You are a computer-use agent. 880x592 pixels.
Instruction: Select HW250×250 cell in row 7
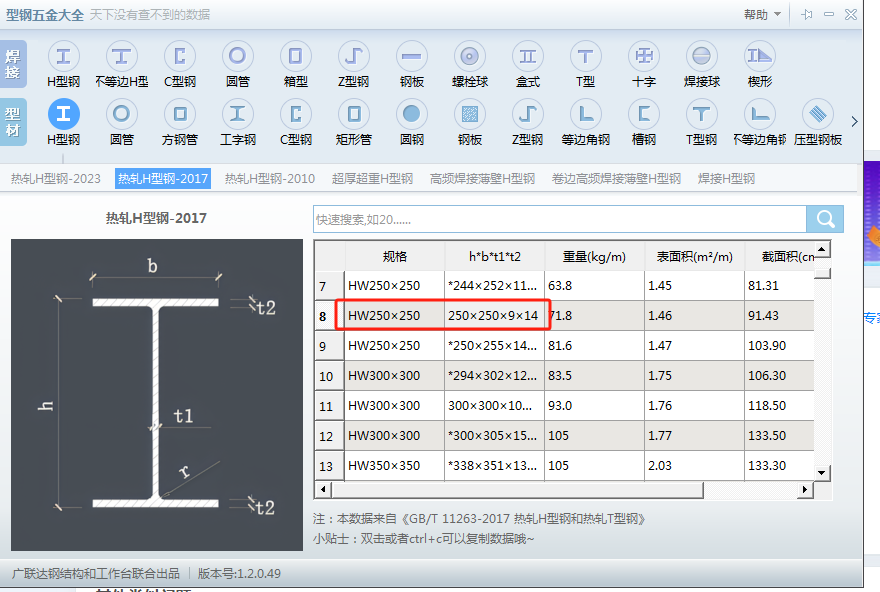(395, 286)
